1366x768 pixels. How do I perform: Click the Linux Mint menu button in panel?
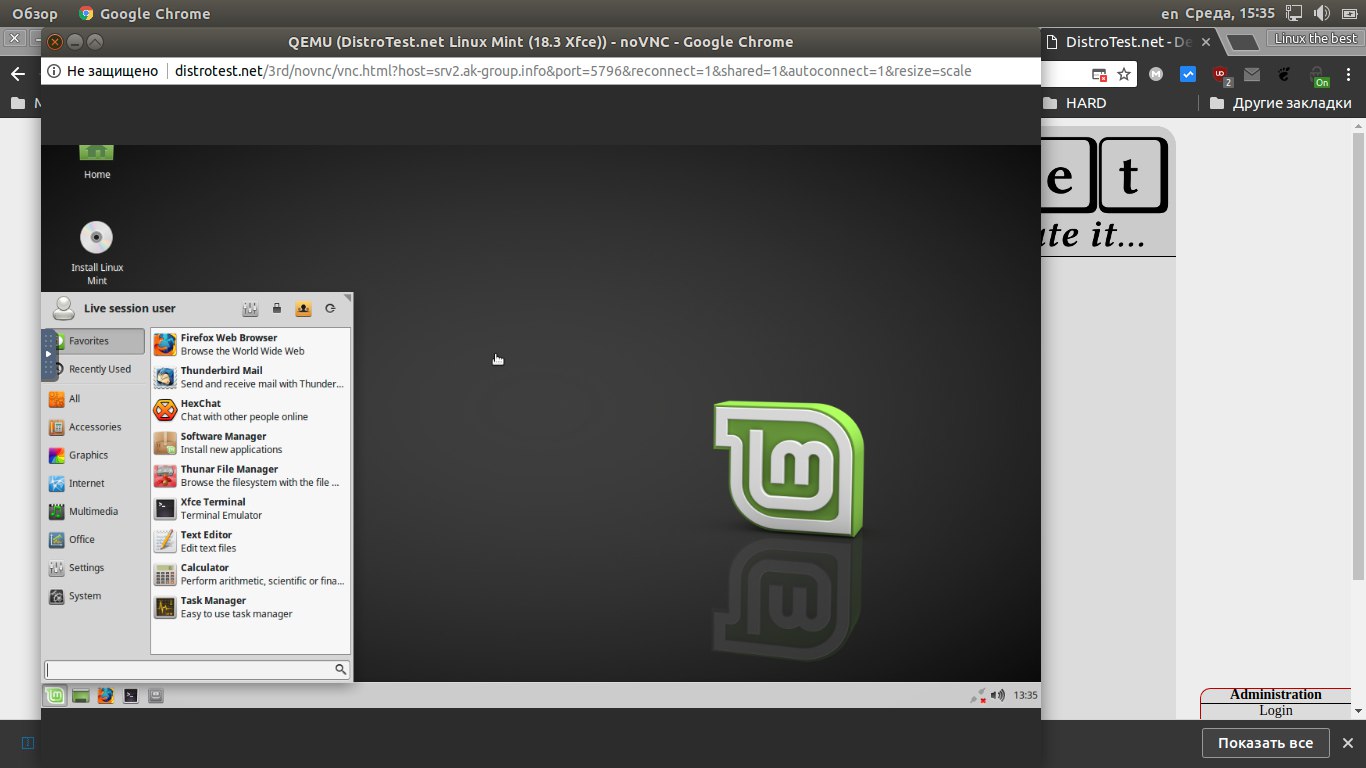[x=56, y=696]
